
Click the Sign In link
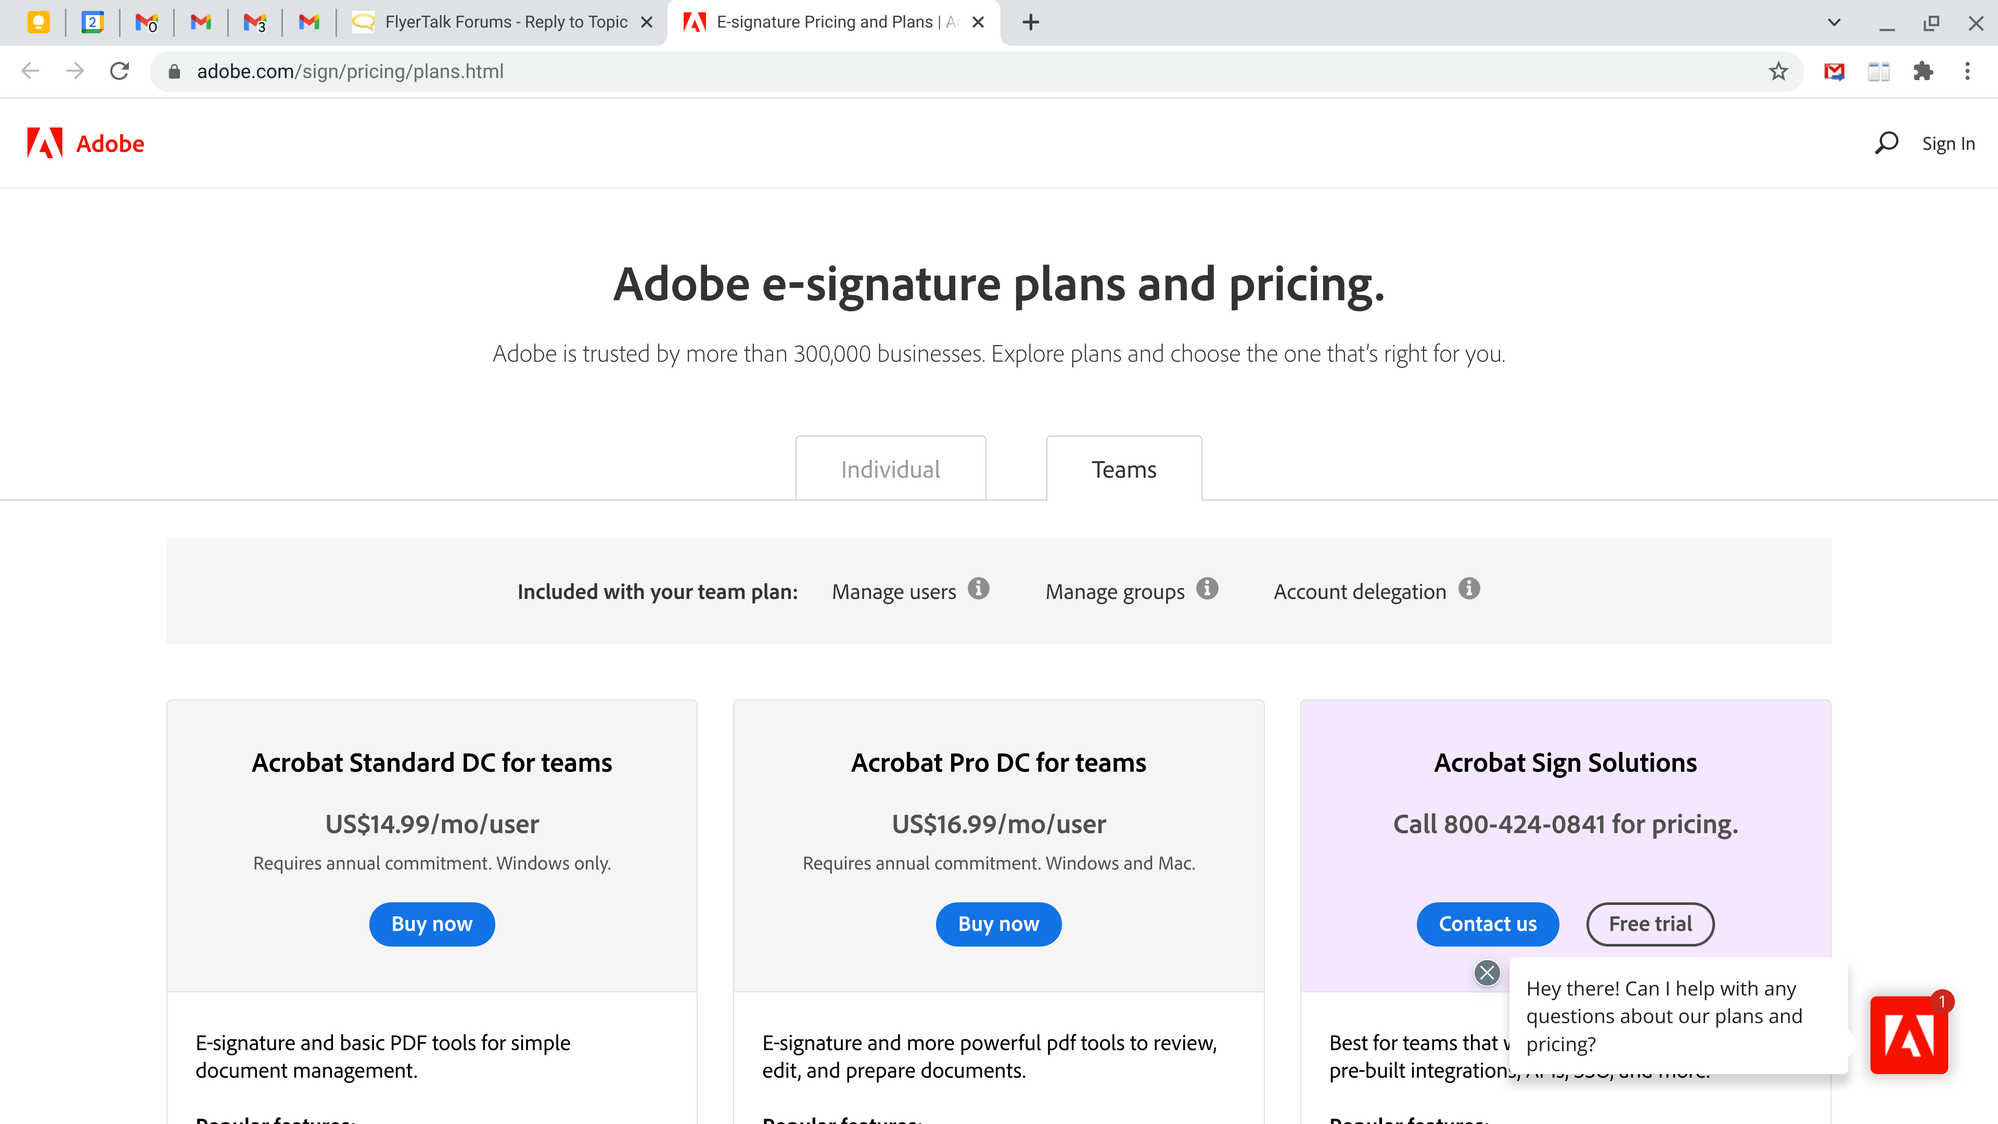[x=1947, y=143]
